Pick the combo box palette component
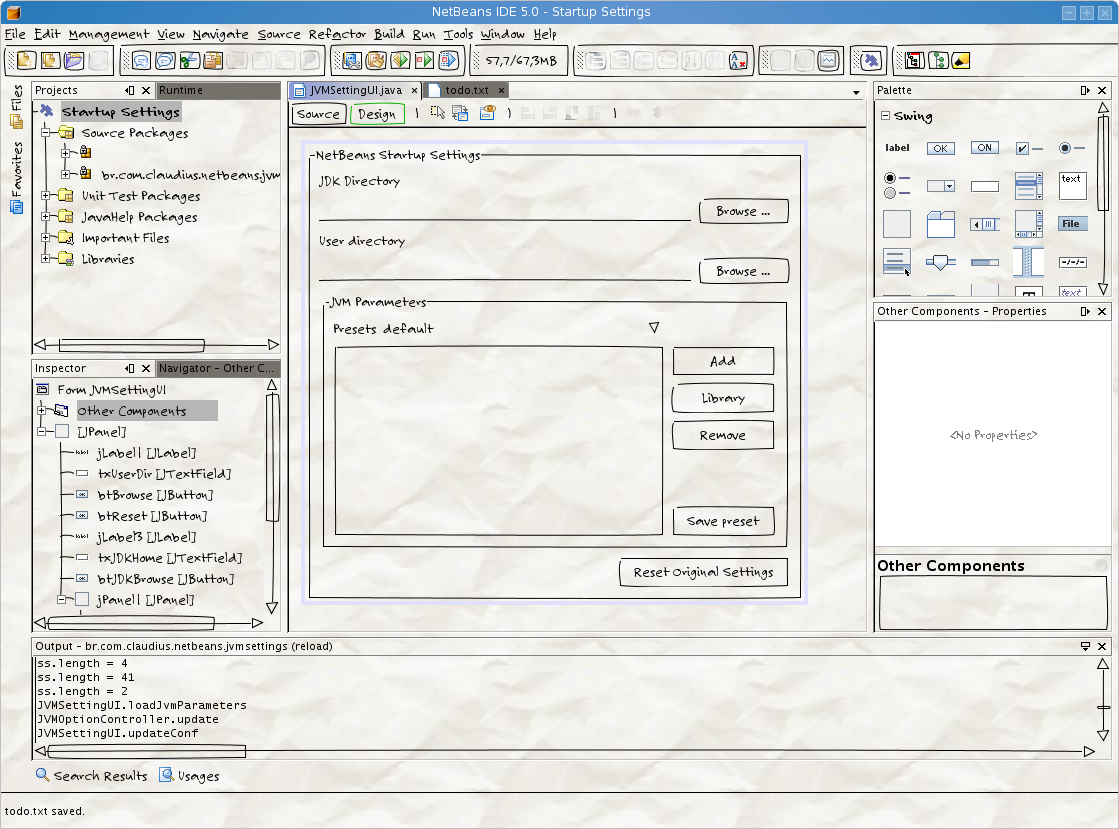Screen dimensions: 1119x829 coord(941,186)
